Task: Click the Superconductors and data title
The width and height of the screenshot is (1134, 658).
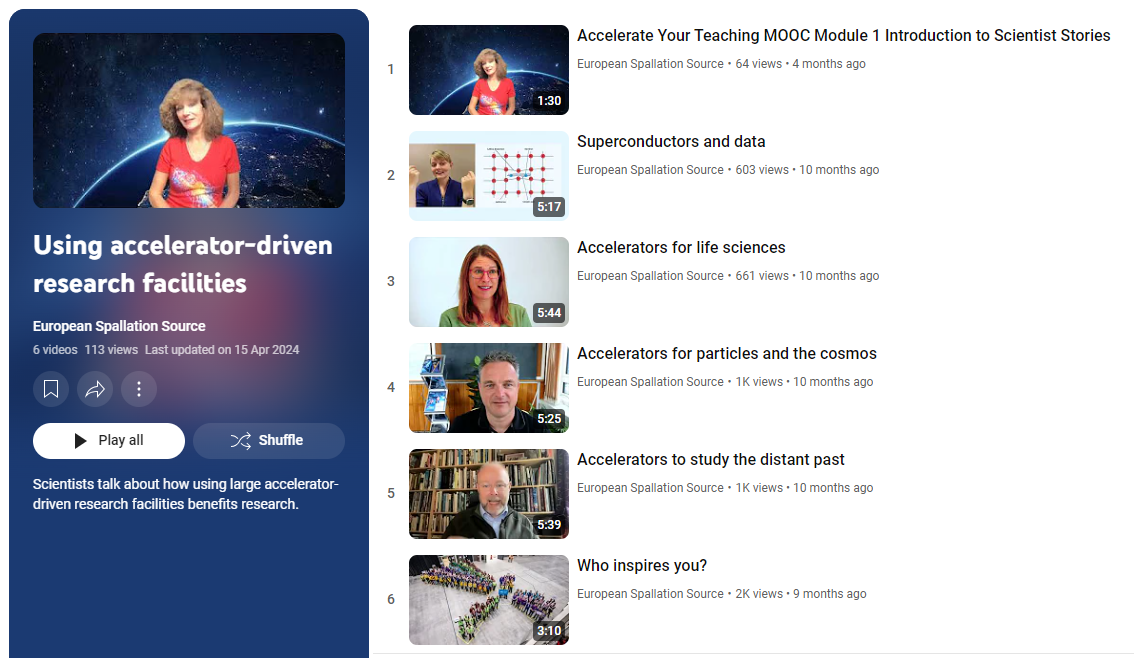Action: (671, 142)
